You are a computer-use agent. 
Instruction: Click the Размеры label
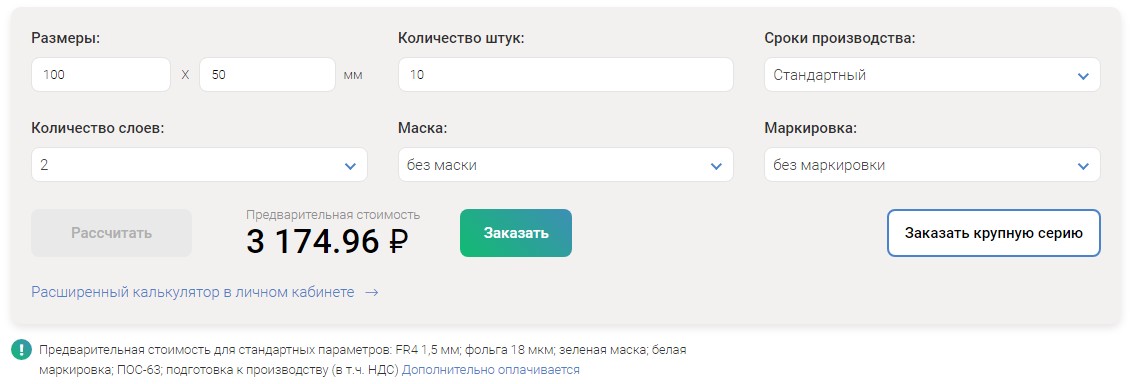[66, 38]
